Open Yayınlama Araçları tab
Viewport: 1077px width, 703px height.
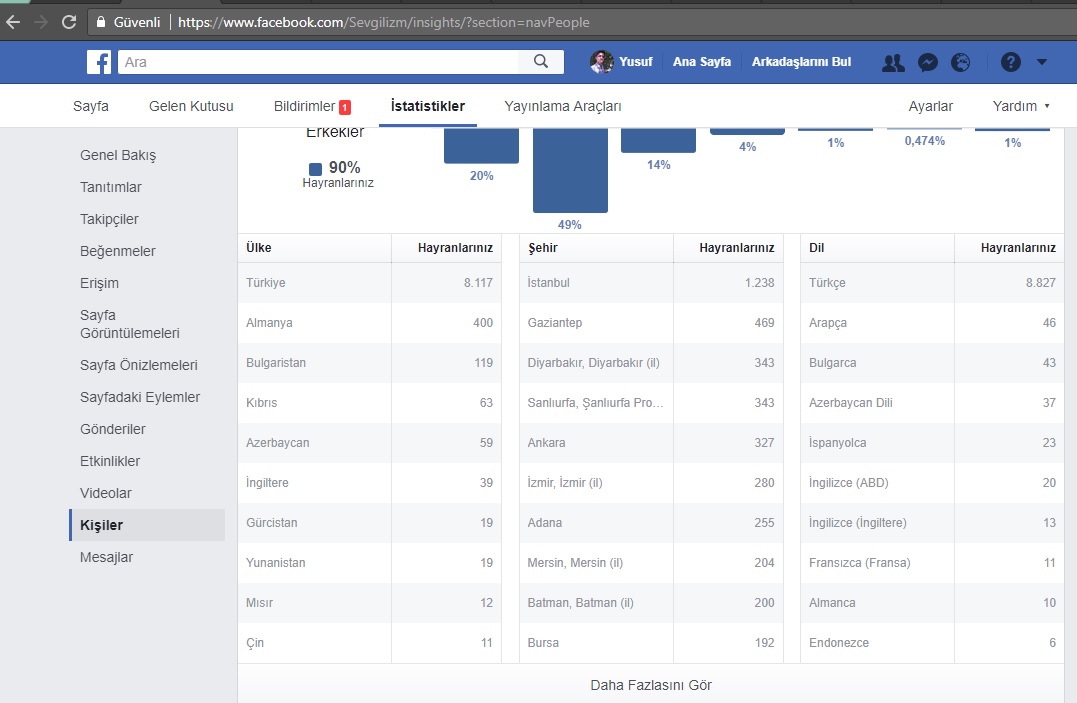coord(563,106)
